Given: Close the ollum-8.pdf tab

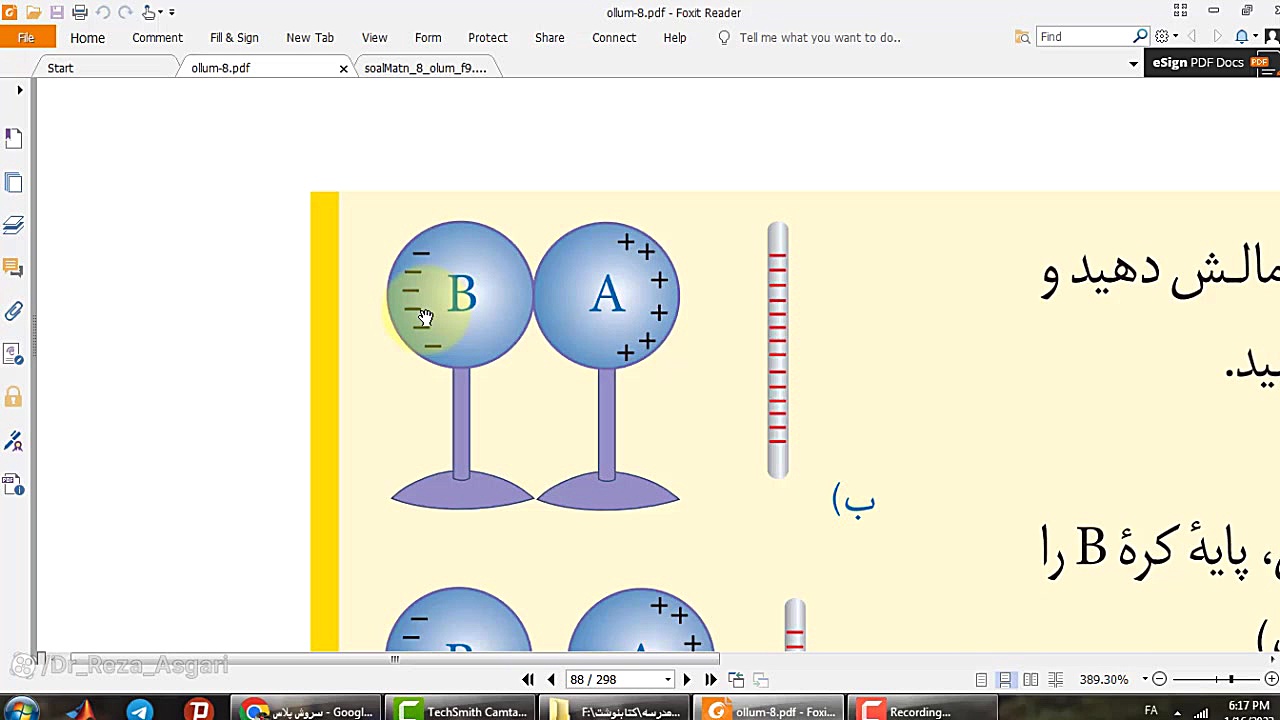Looking at the screenshot, I should tap(343, 68).
